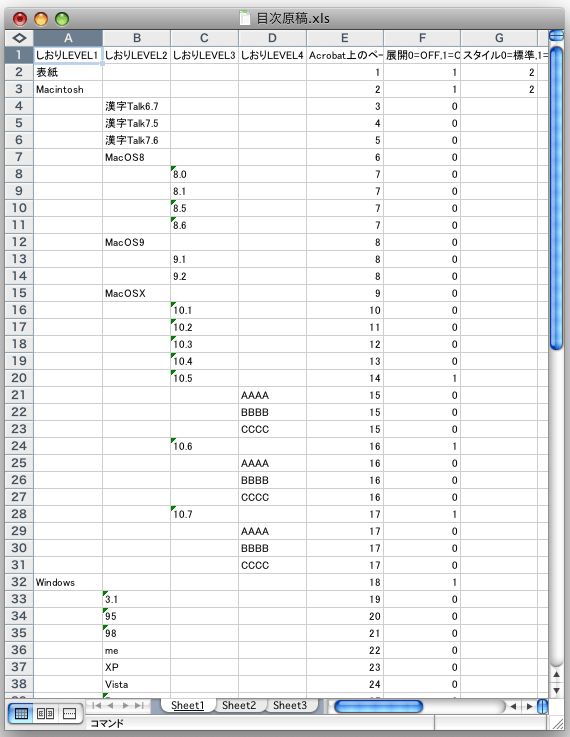Open the Sheet3 tab

click(x=290, y=705)
